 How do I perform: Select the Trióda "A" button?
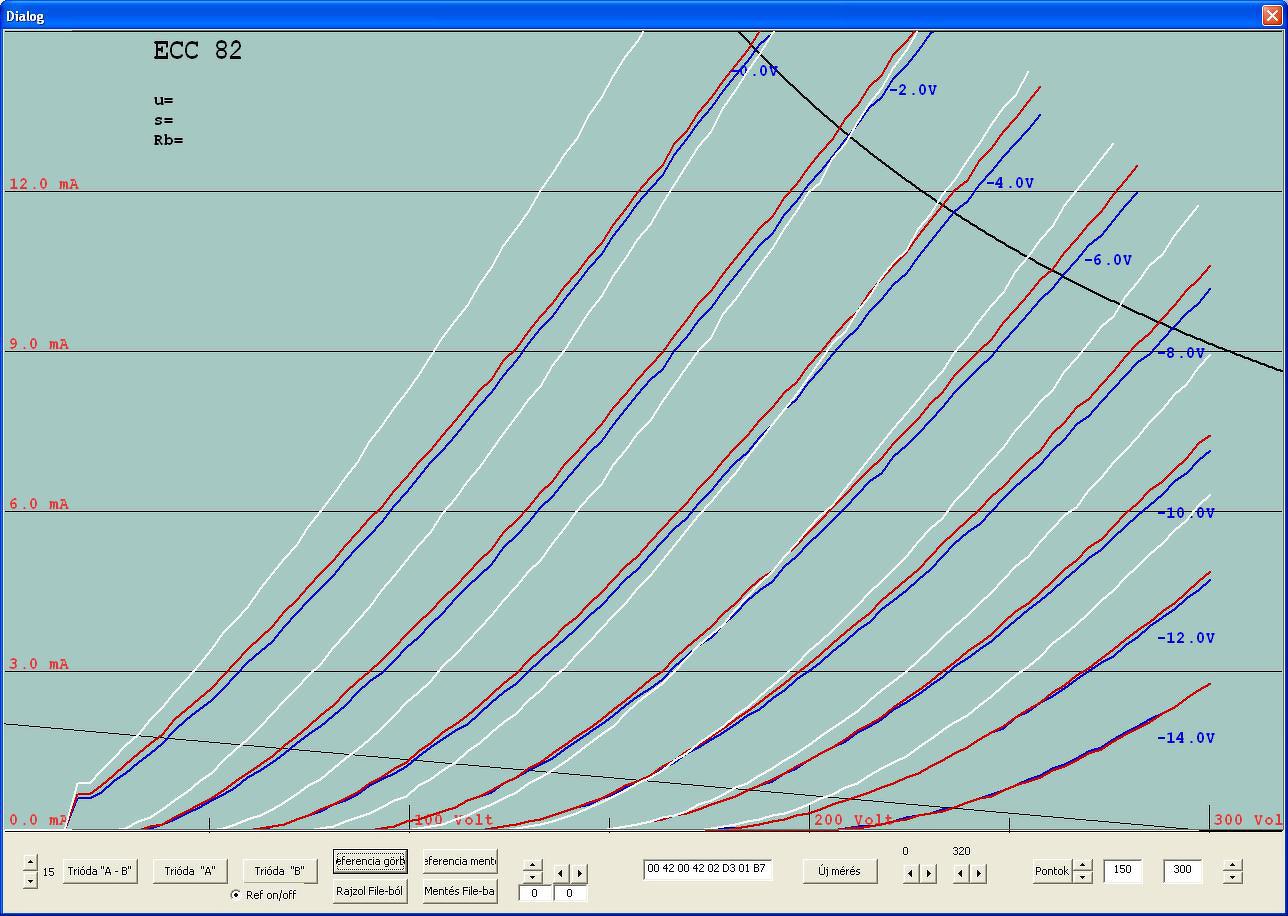[190, 871]
